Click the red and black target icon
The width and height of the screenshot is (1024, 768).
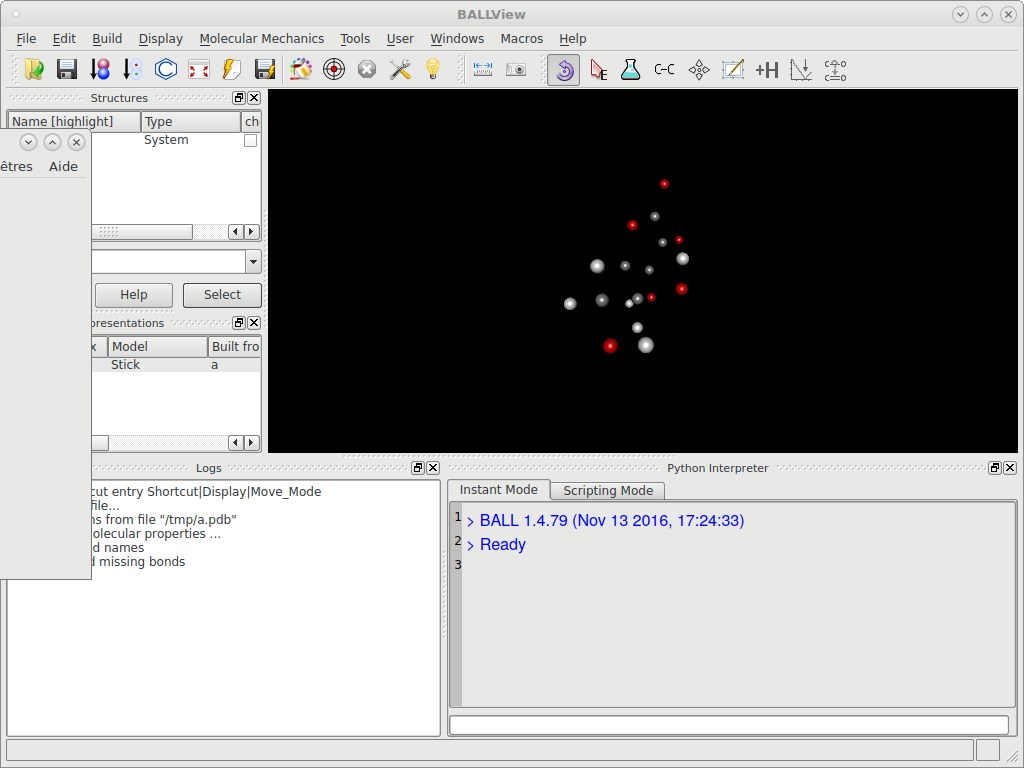click(x=334, y=69)
